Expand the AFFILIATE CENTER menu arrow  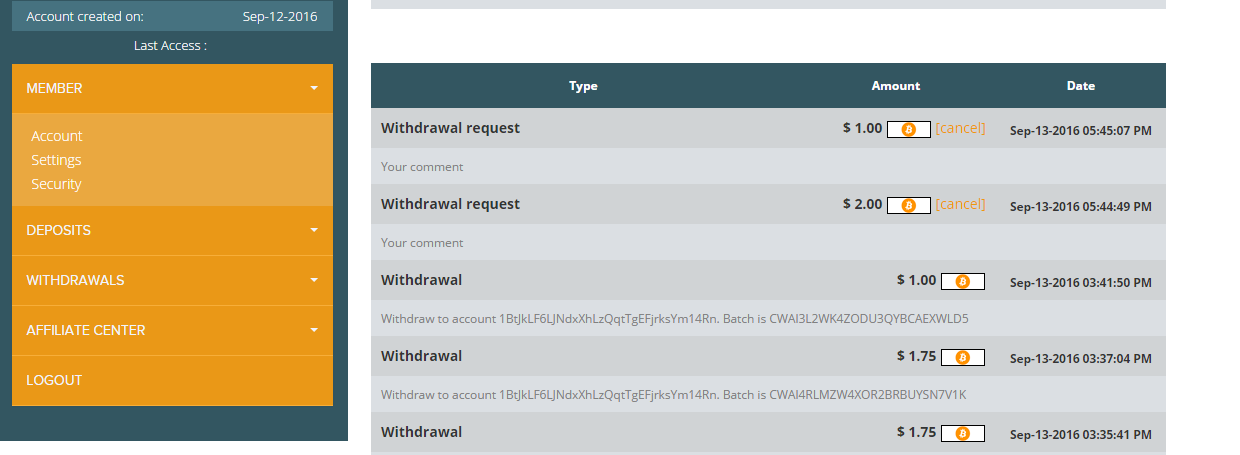click(314, 330)
